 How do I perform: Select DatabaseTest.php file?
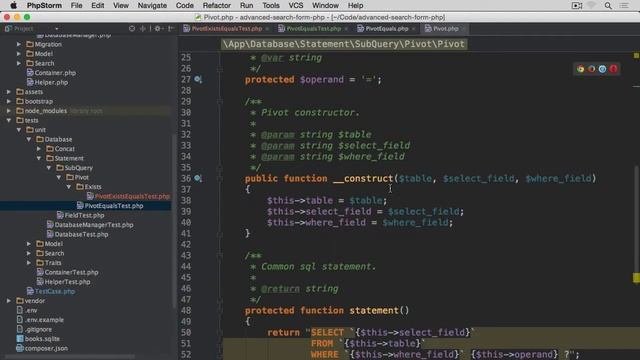click(x=81, y=234)
